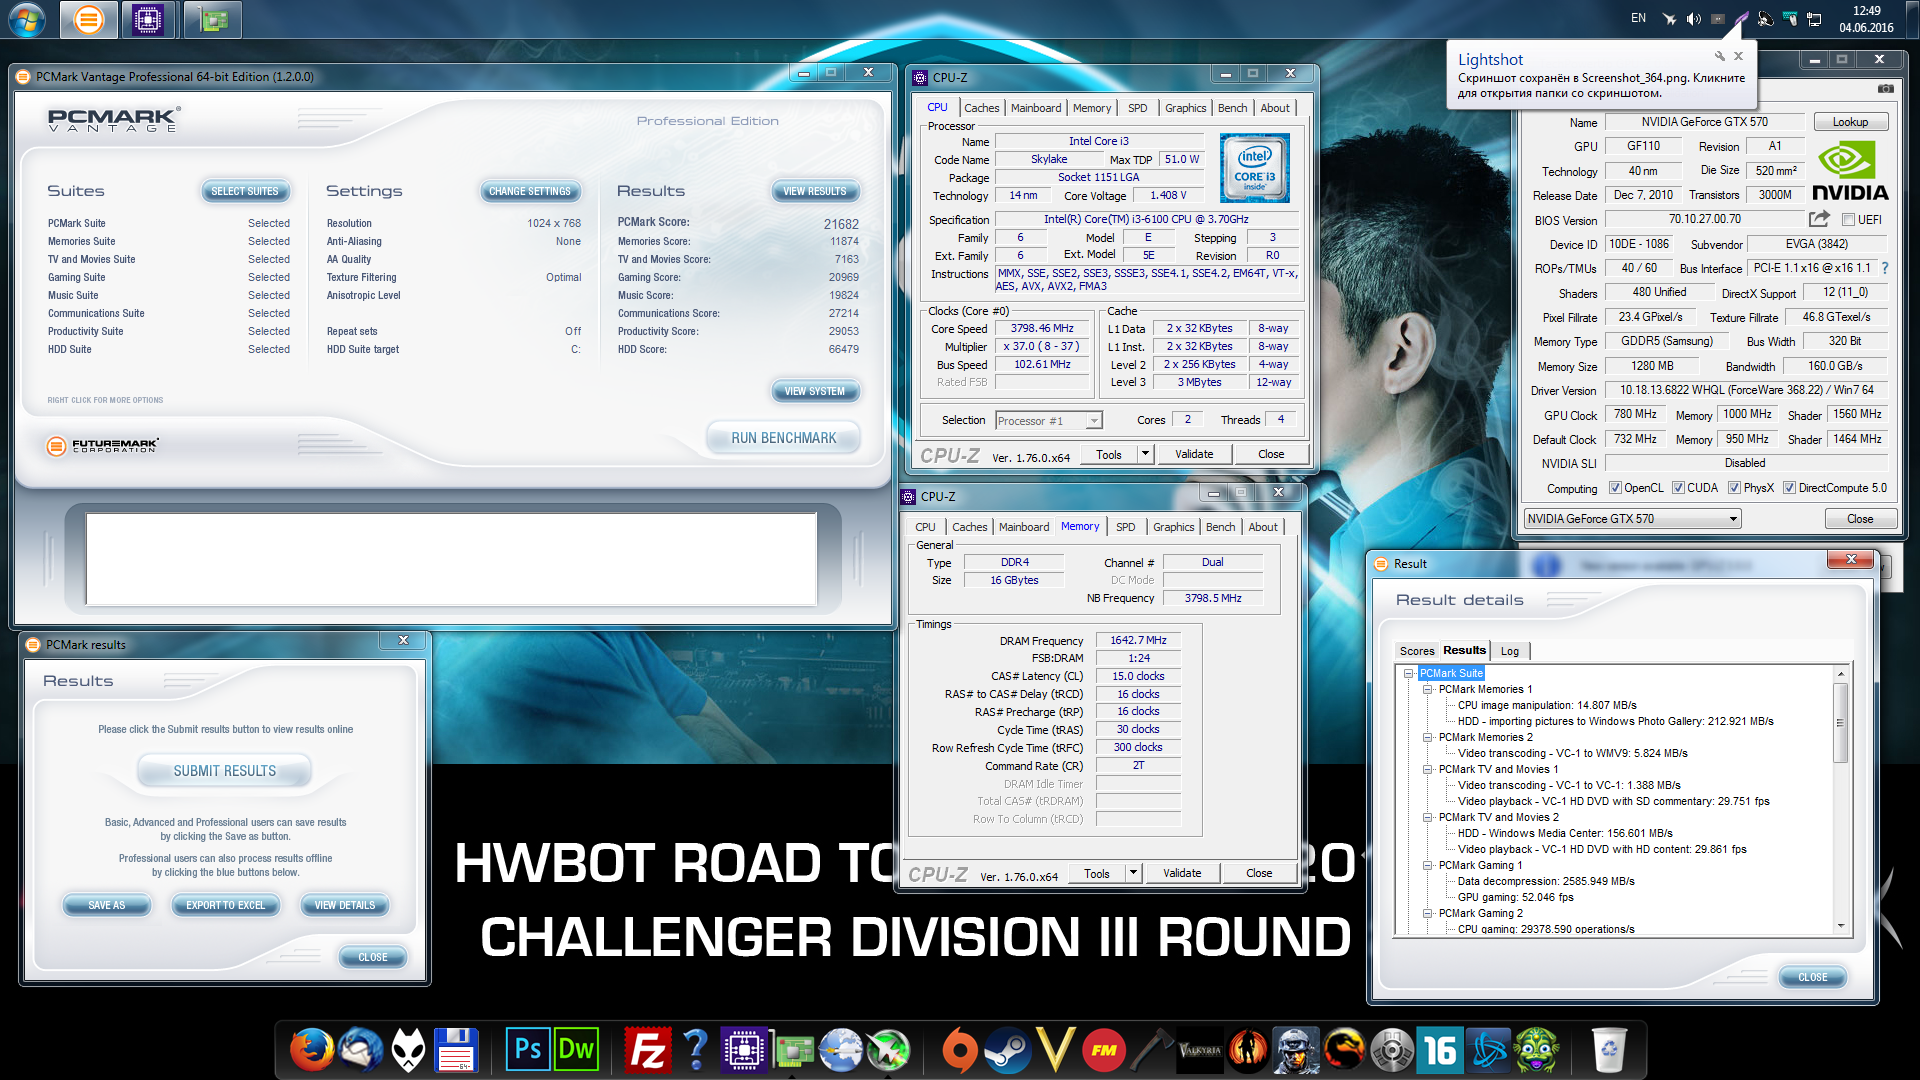The image size is (1920, 1080).
Task: Open Tools dropdown arrow in lower CPU-Z window
Action: pyautogui.click(x=1133, y=873)
